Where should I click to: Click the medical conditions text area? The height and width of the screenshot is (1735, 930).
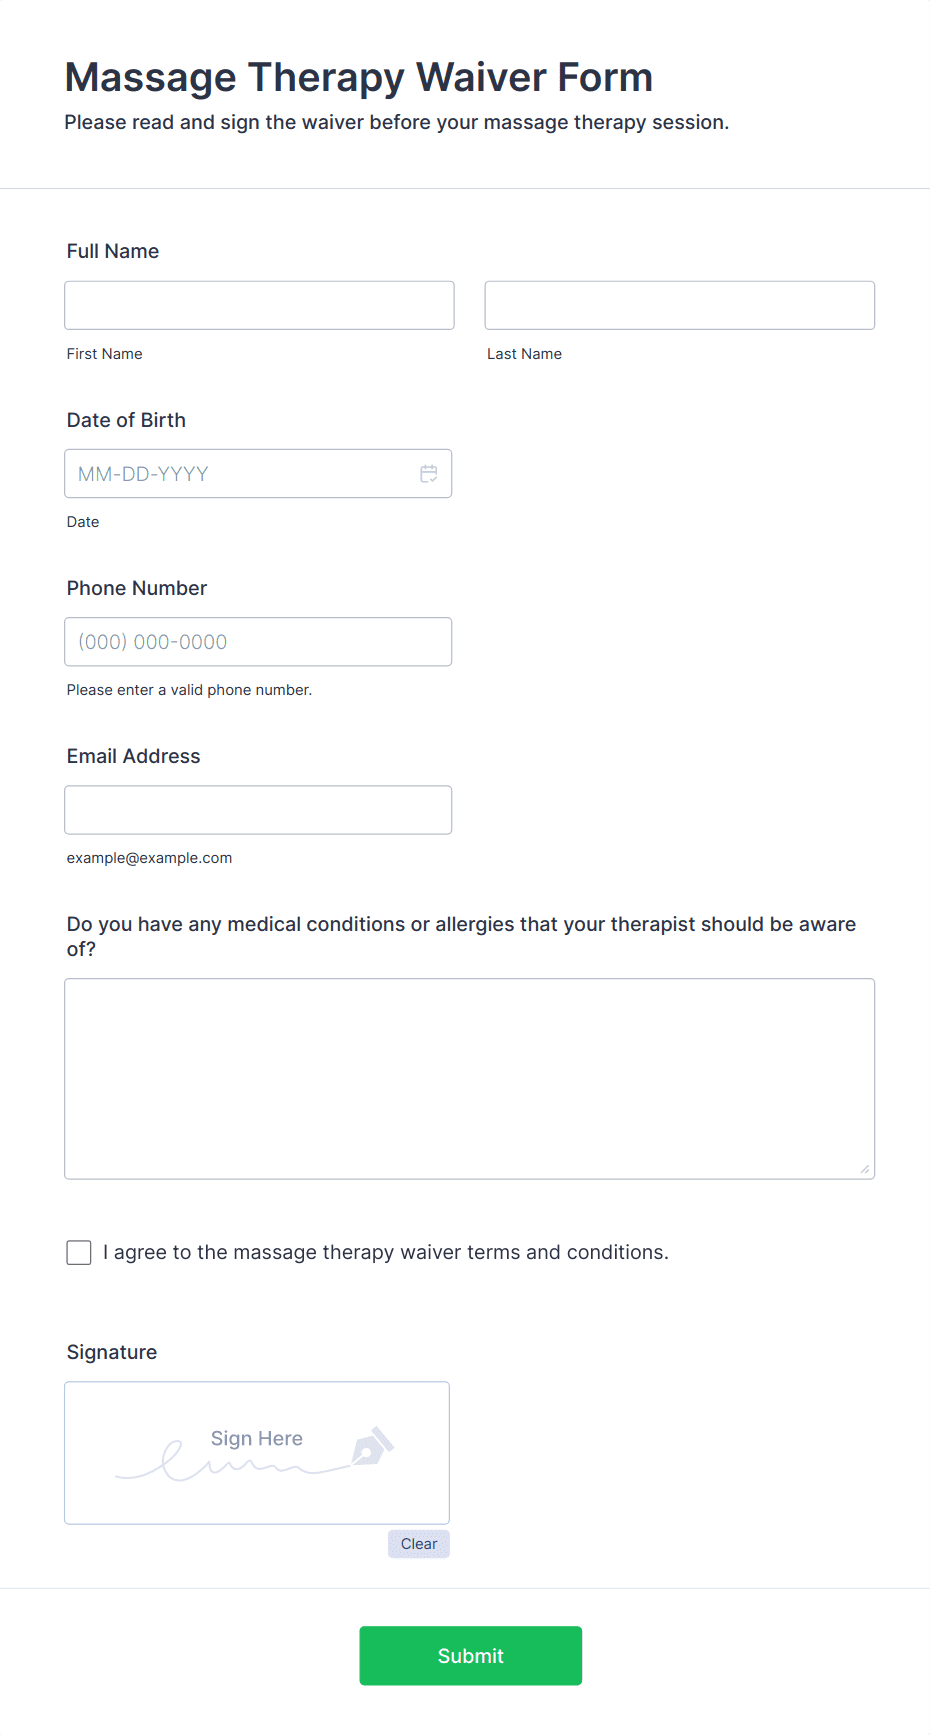(470, 1079)
